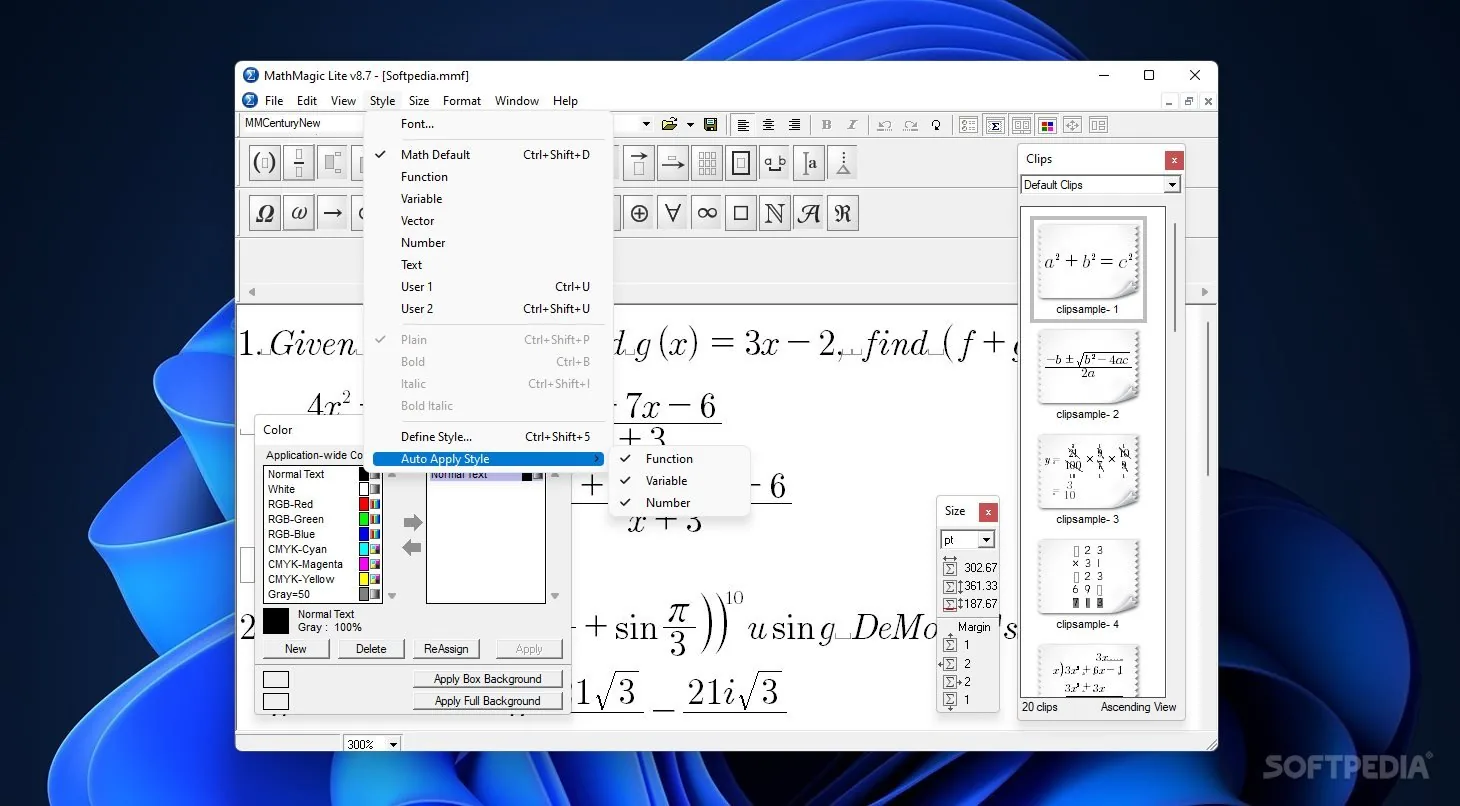Viewport: 1460px width, 806px height.
Task: Click the multicolor Color window icon
Action: 1047,125
